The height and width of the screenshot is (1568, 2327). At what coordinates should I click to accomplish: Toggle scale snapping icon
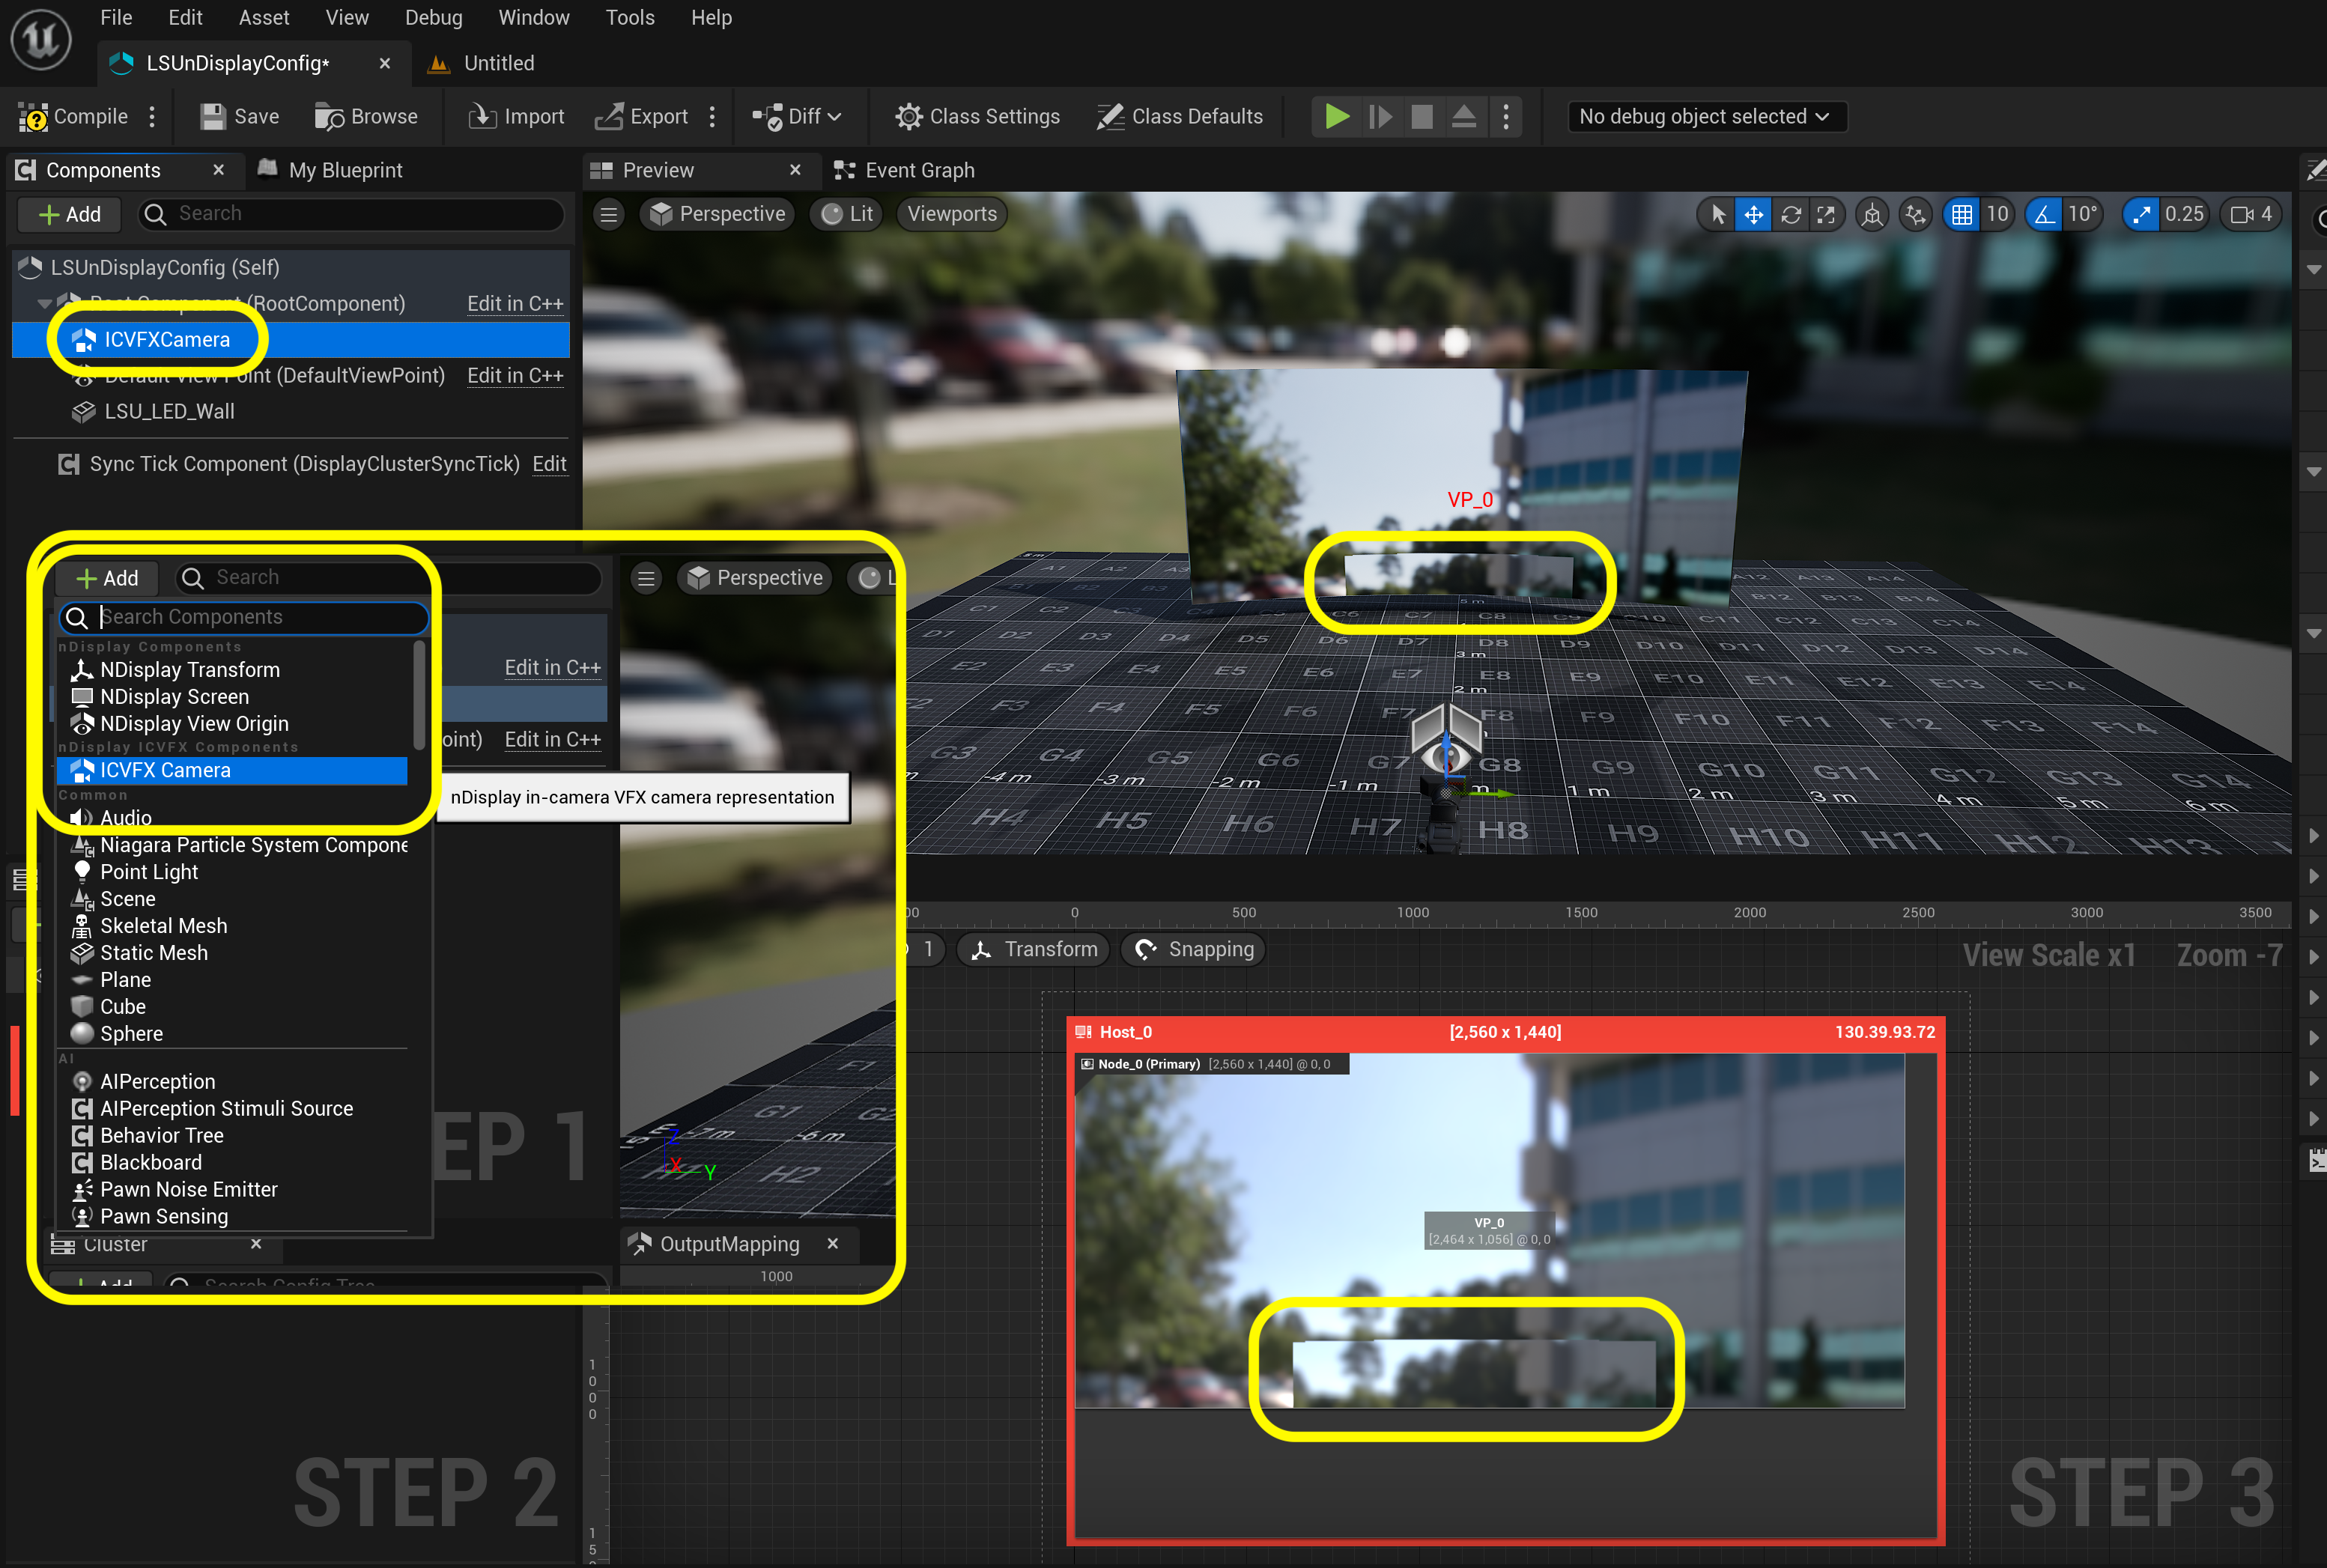[x=2141, y=214]
